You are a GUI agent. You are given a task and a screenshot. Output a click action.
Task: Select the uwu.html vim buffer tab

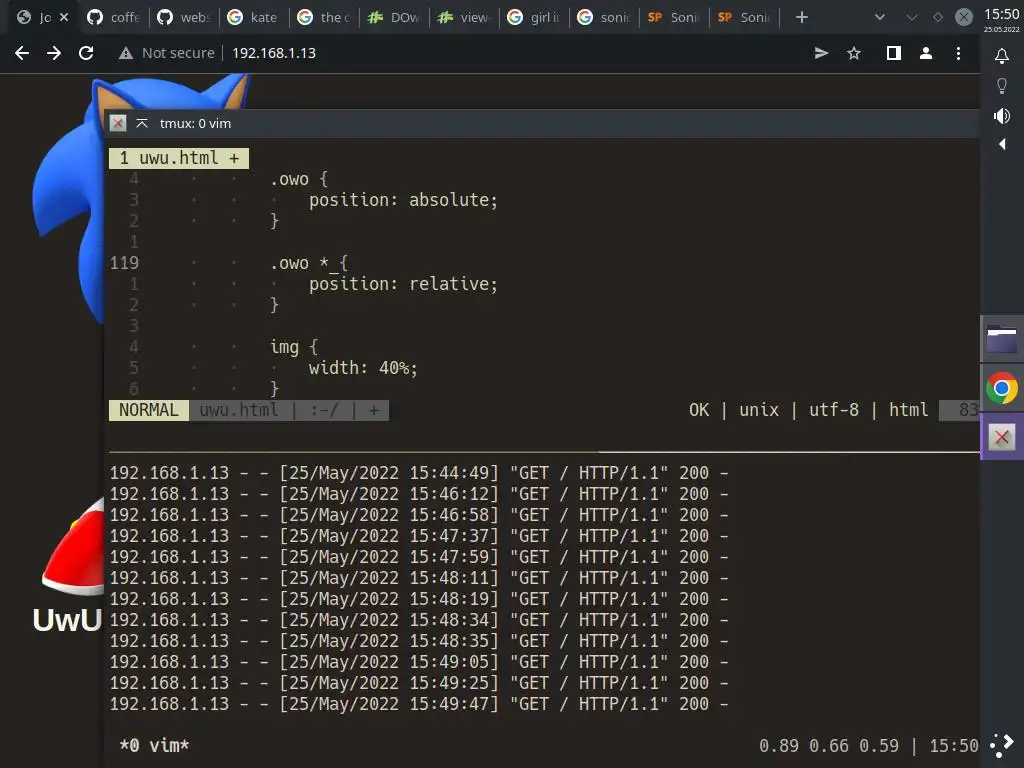coord(179,158)
